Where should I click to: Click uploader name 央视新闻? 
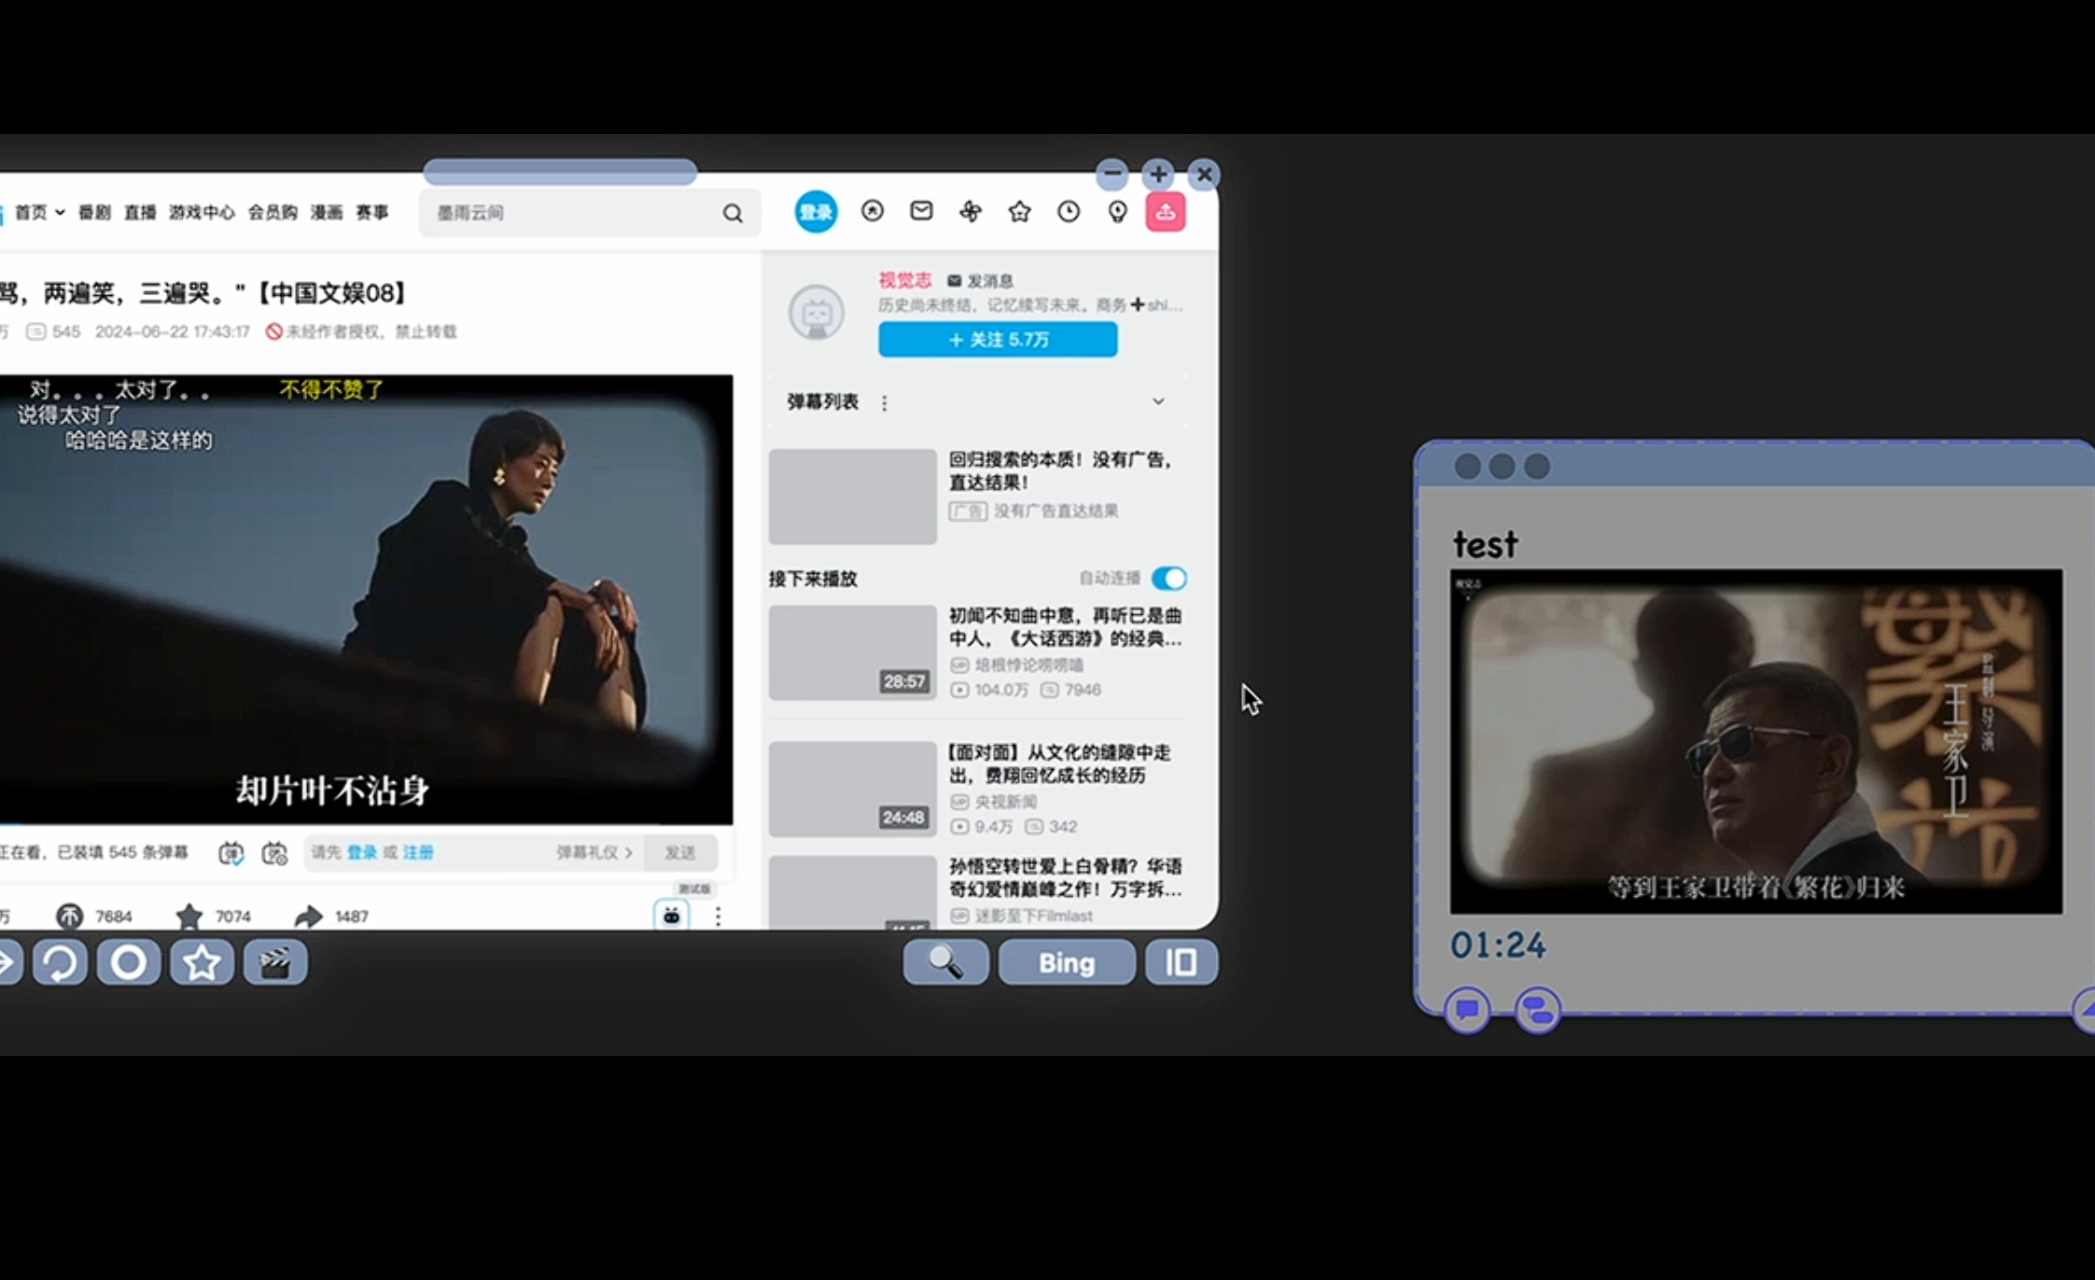coord(1006,802)
